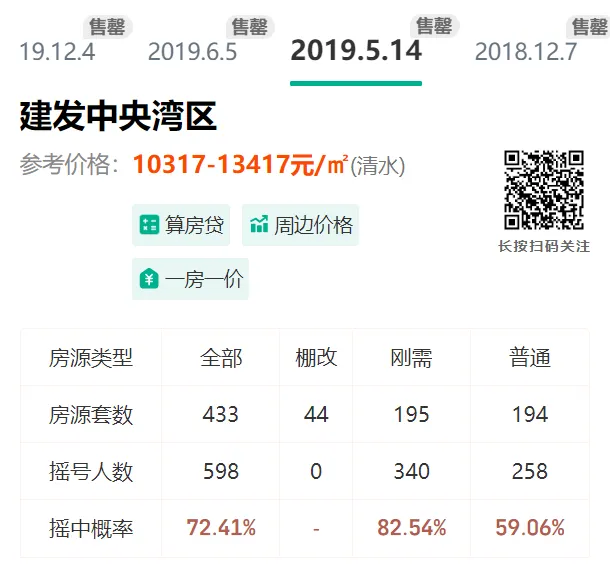The image size is (610, 572).
Task: Click the QR code image
Action: (544, 190)
